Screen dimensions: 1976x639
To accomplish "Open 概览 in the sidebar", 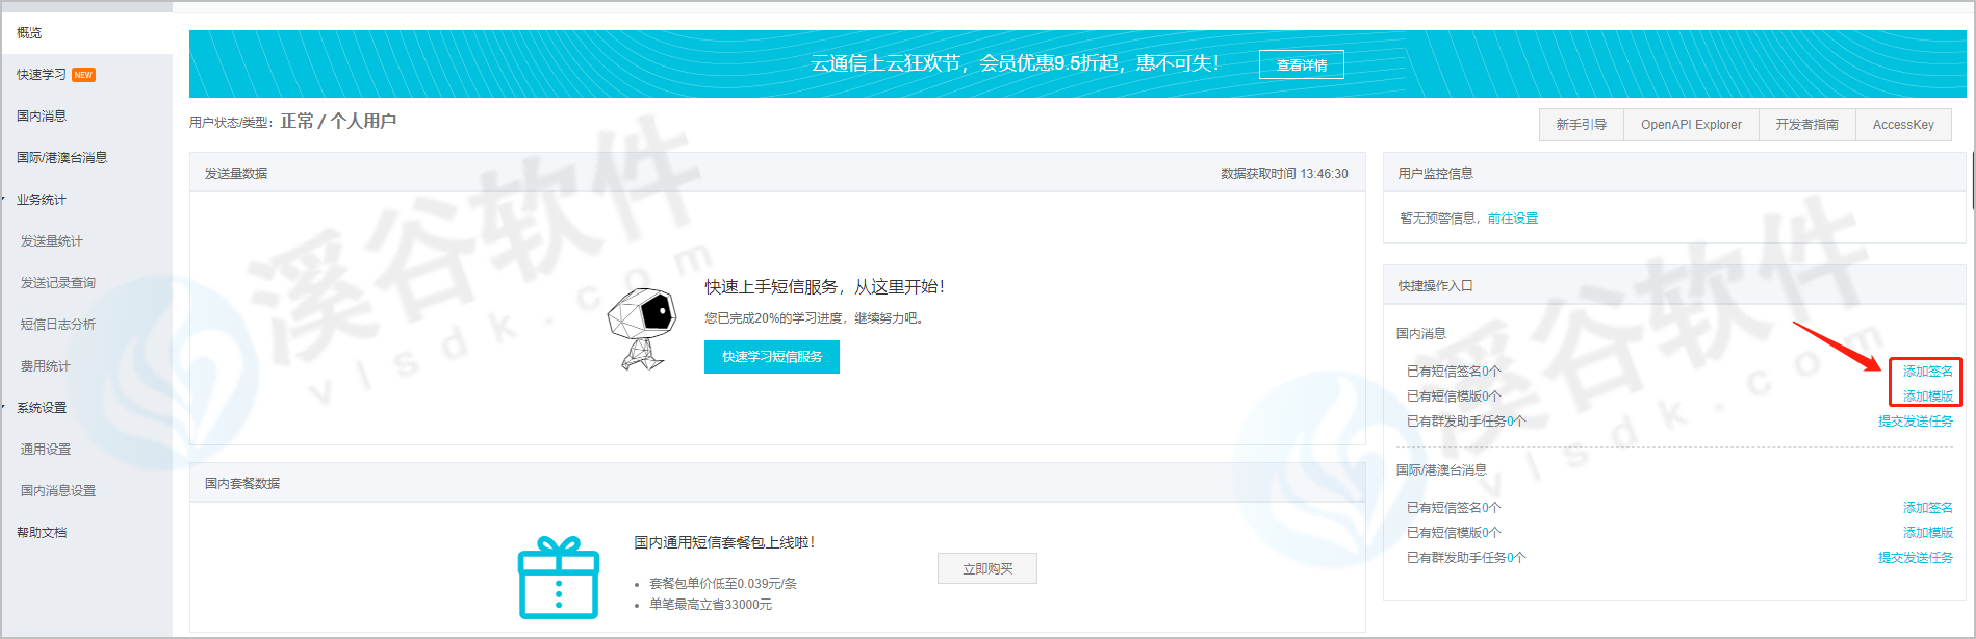I will coord(30,33).
